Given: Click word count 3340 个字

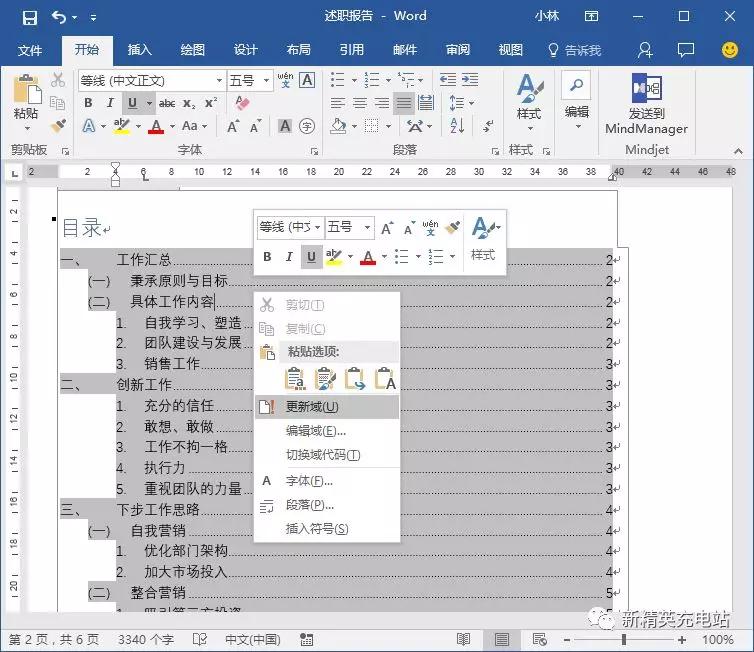Looking at the screenshot, I should pos(146,639).
